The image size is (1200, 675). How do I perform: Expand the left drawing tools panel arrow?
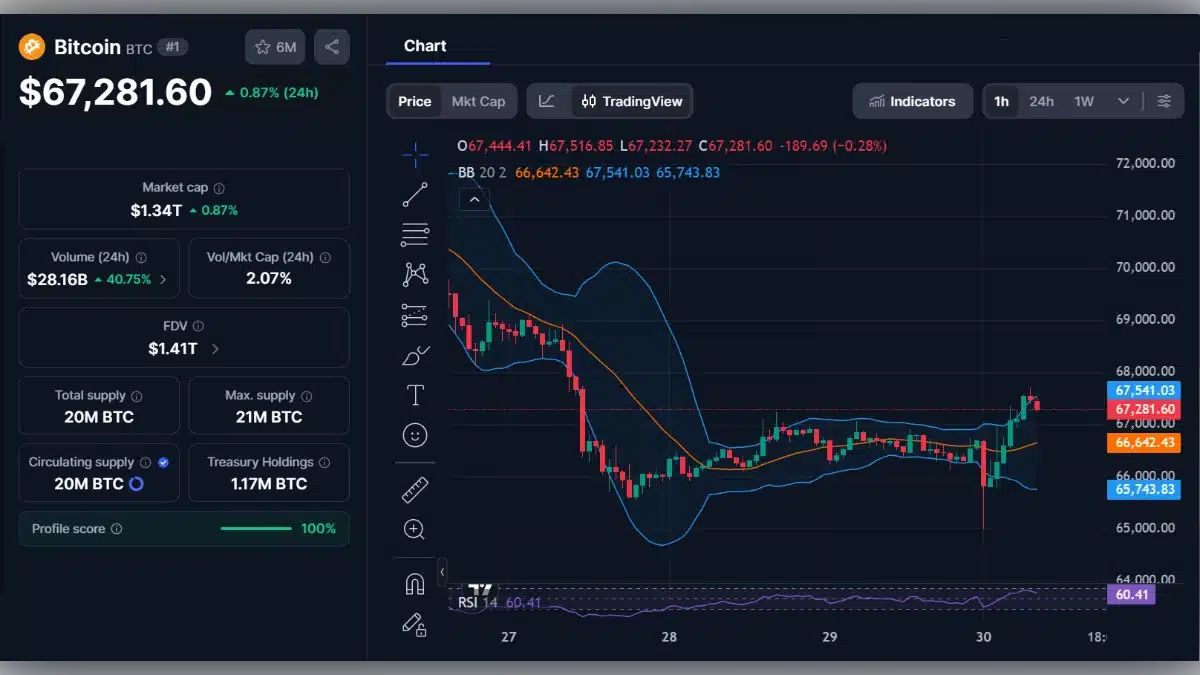(x=441, y=572)
